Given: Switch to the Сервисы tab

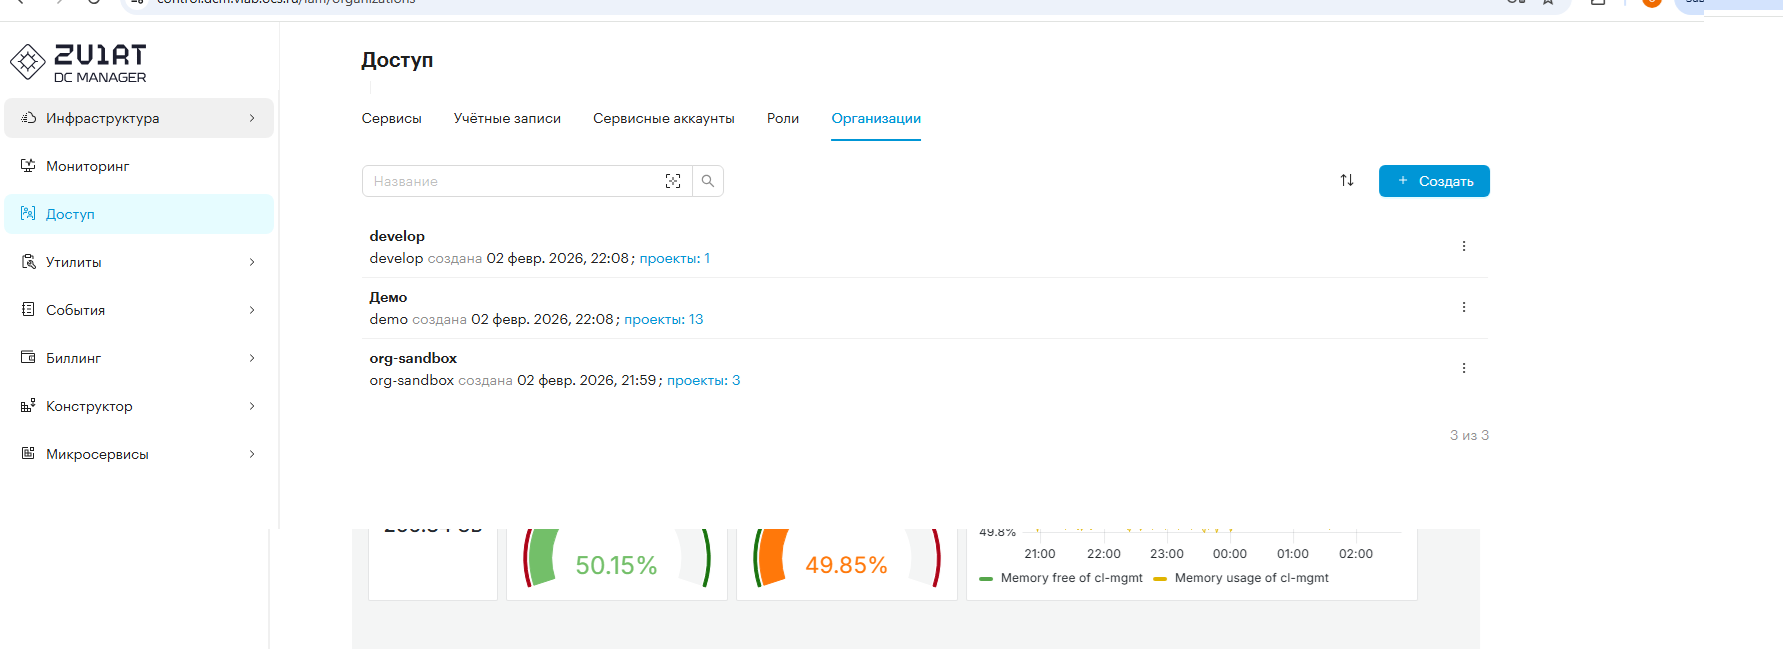Looking at the screenshot, I should (391, 118).
